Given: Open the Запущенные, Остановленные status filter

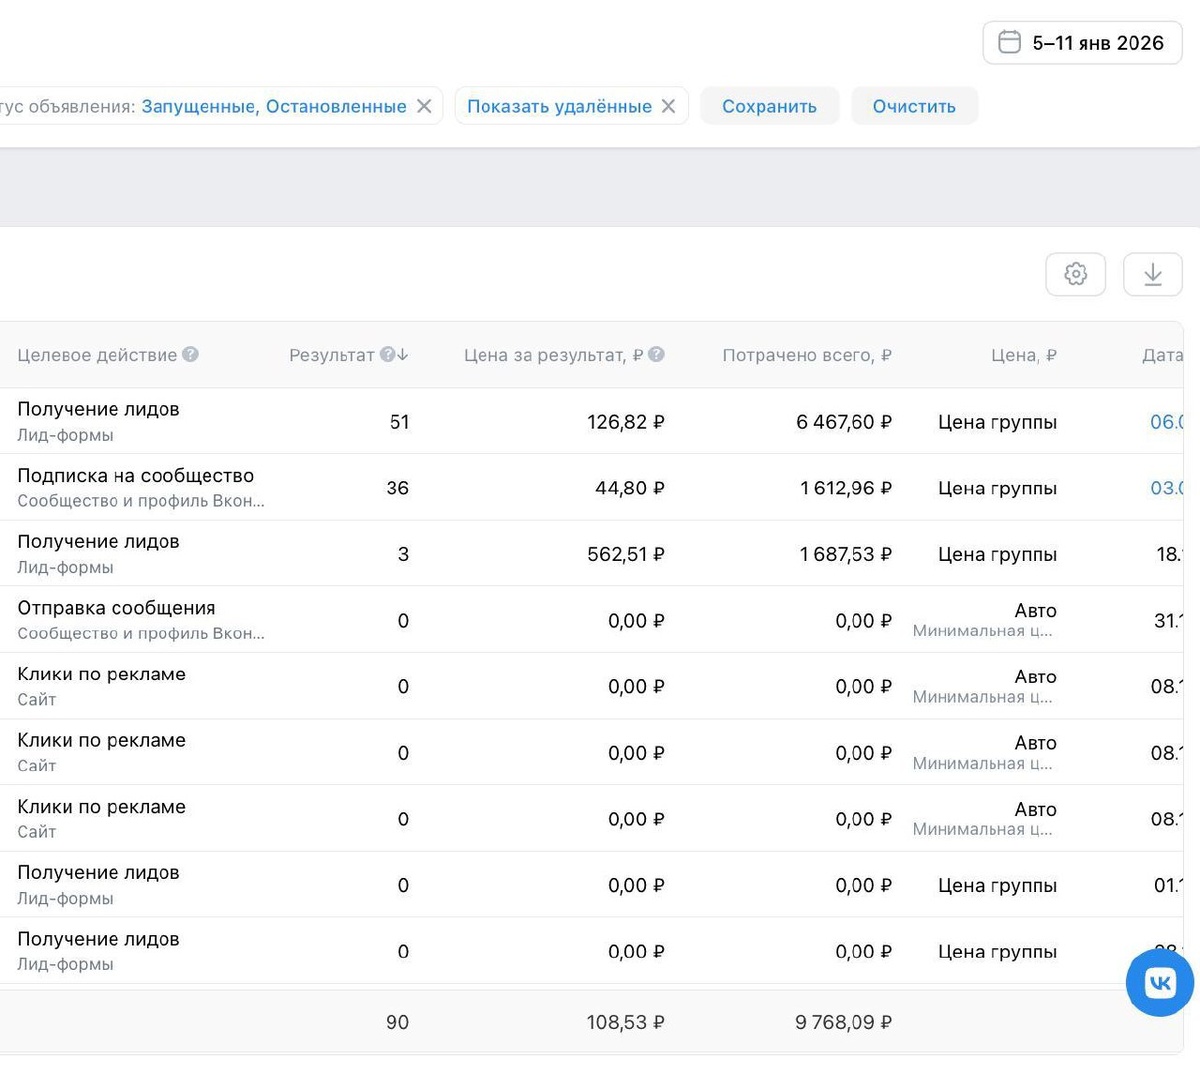Looking at the screenshot, I should click(274, 106).
